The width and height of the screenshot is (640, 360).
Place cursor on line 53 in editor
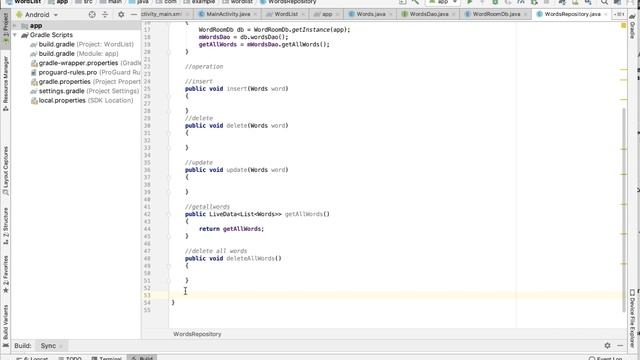[396, 295]
